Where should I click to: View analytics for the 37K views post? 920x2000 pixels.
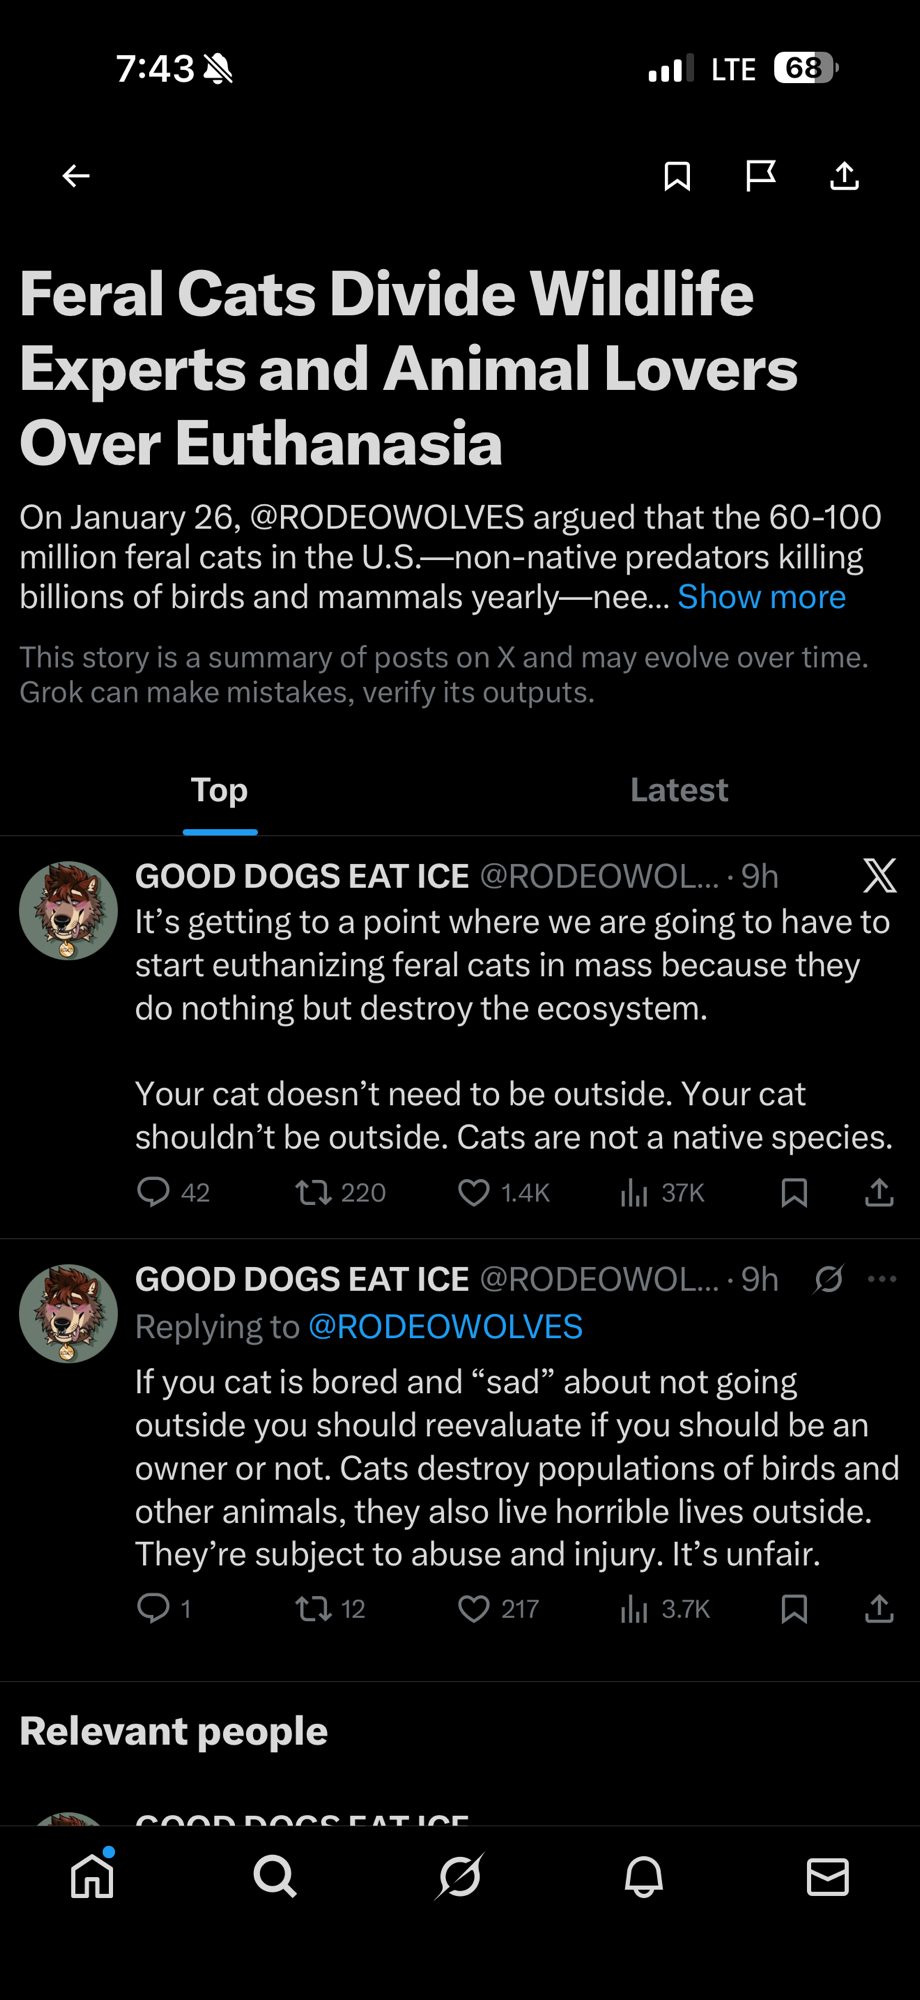pyautogui.click(x=634, y=1192)
